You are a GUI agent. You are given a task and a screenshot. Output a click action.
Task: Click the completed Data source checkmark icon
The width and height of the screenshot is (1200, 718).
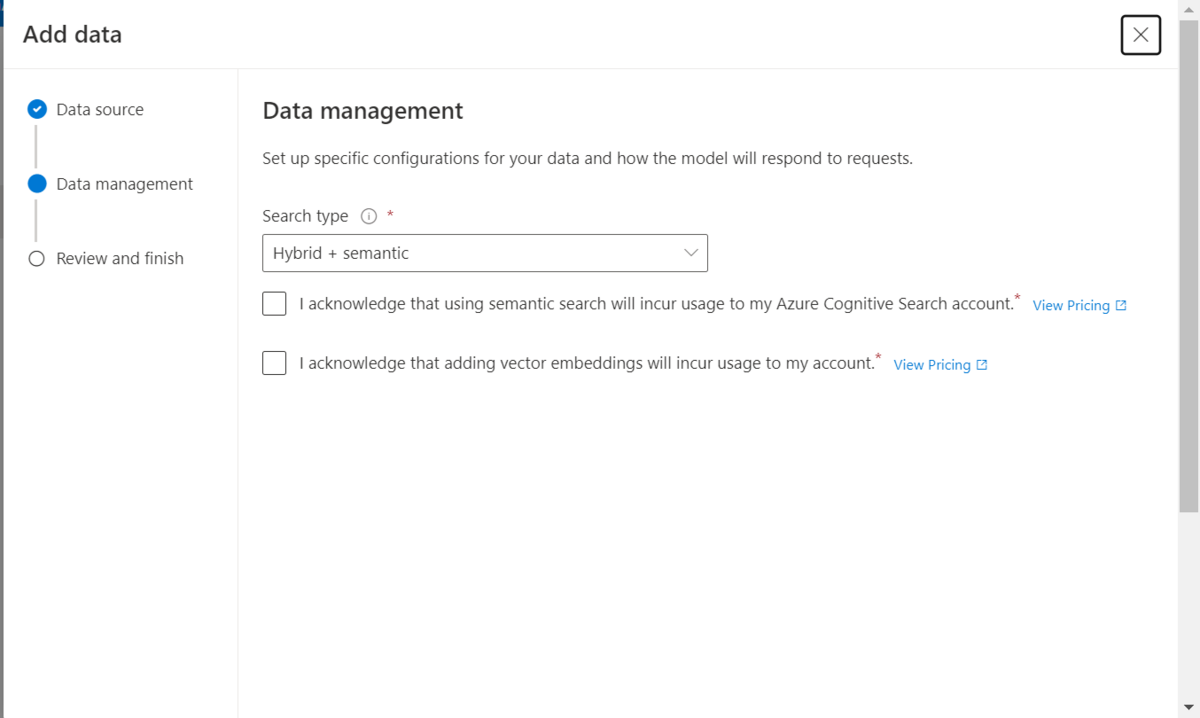pyautogui.click(x=37, y=109)
